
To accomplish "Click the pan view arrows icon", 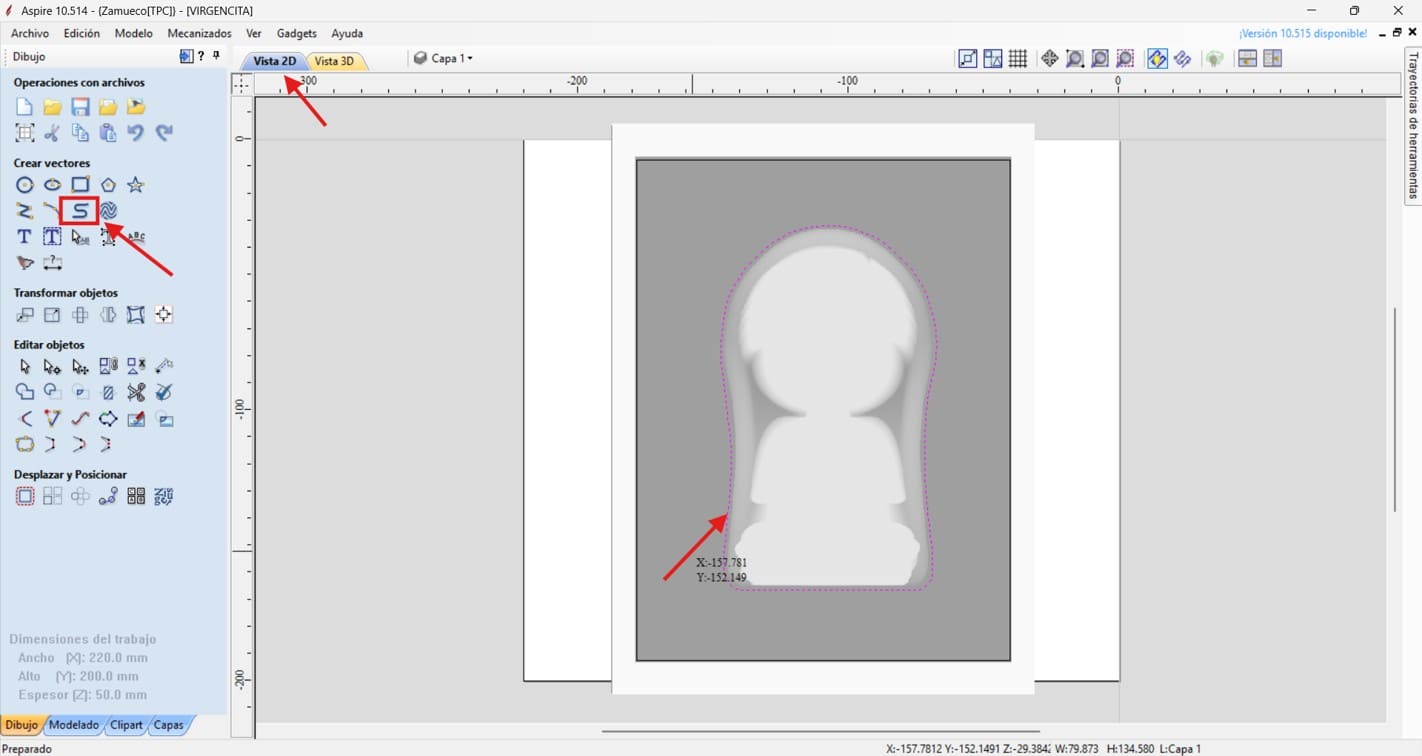I will point(1049,59).
